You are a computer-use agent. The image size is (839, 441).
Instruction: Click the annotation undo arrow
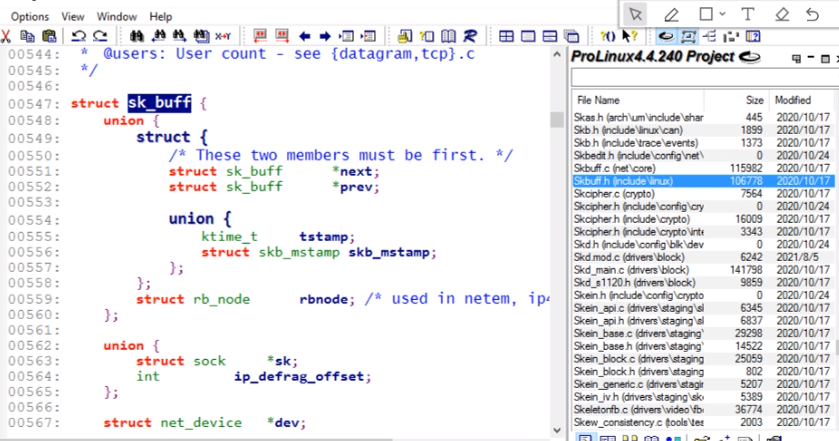812,14
